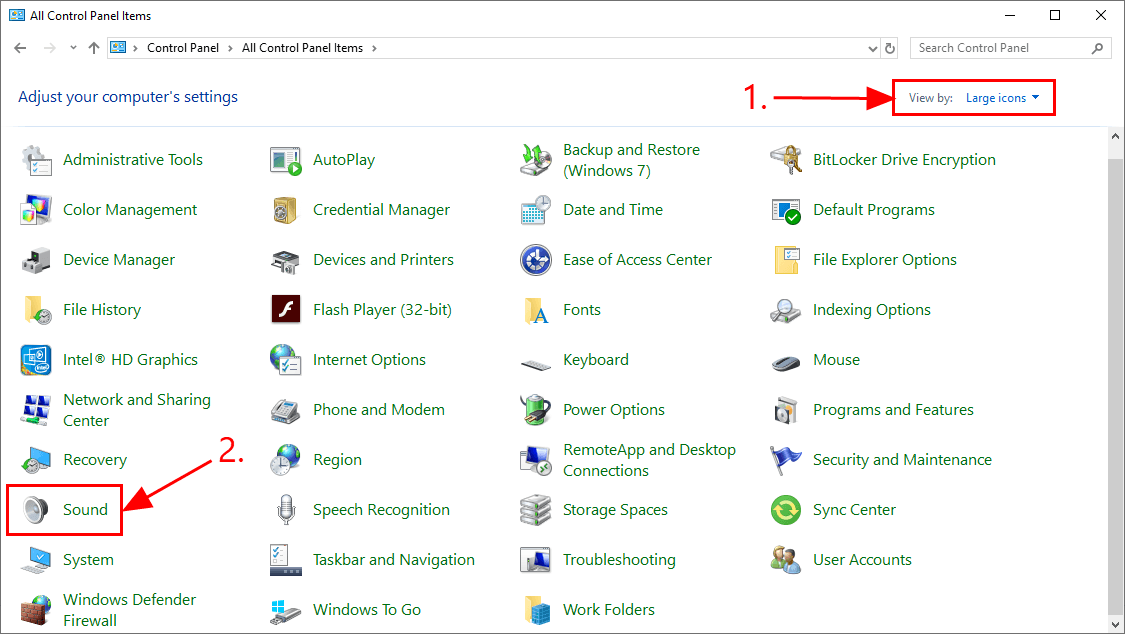This screenshot has width=1125, height=634.
Task: Open the address bar history dropdown
Action: 872,48
